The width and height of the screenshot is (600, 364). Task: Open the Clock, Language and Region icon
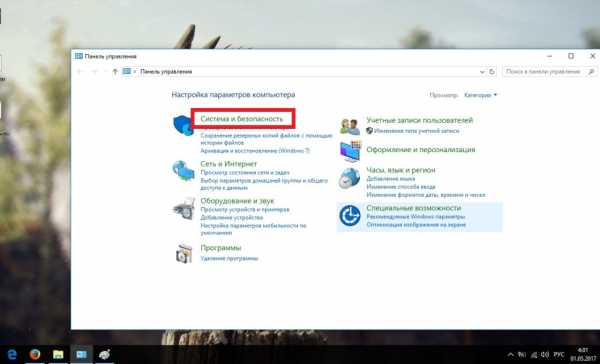coord(349,178)
